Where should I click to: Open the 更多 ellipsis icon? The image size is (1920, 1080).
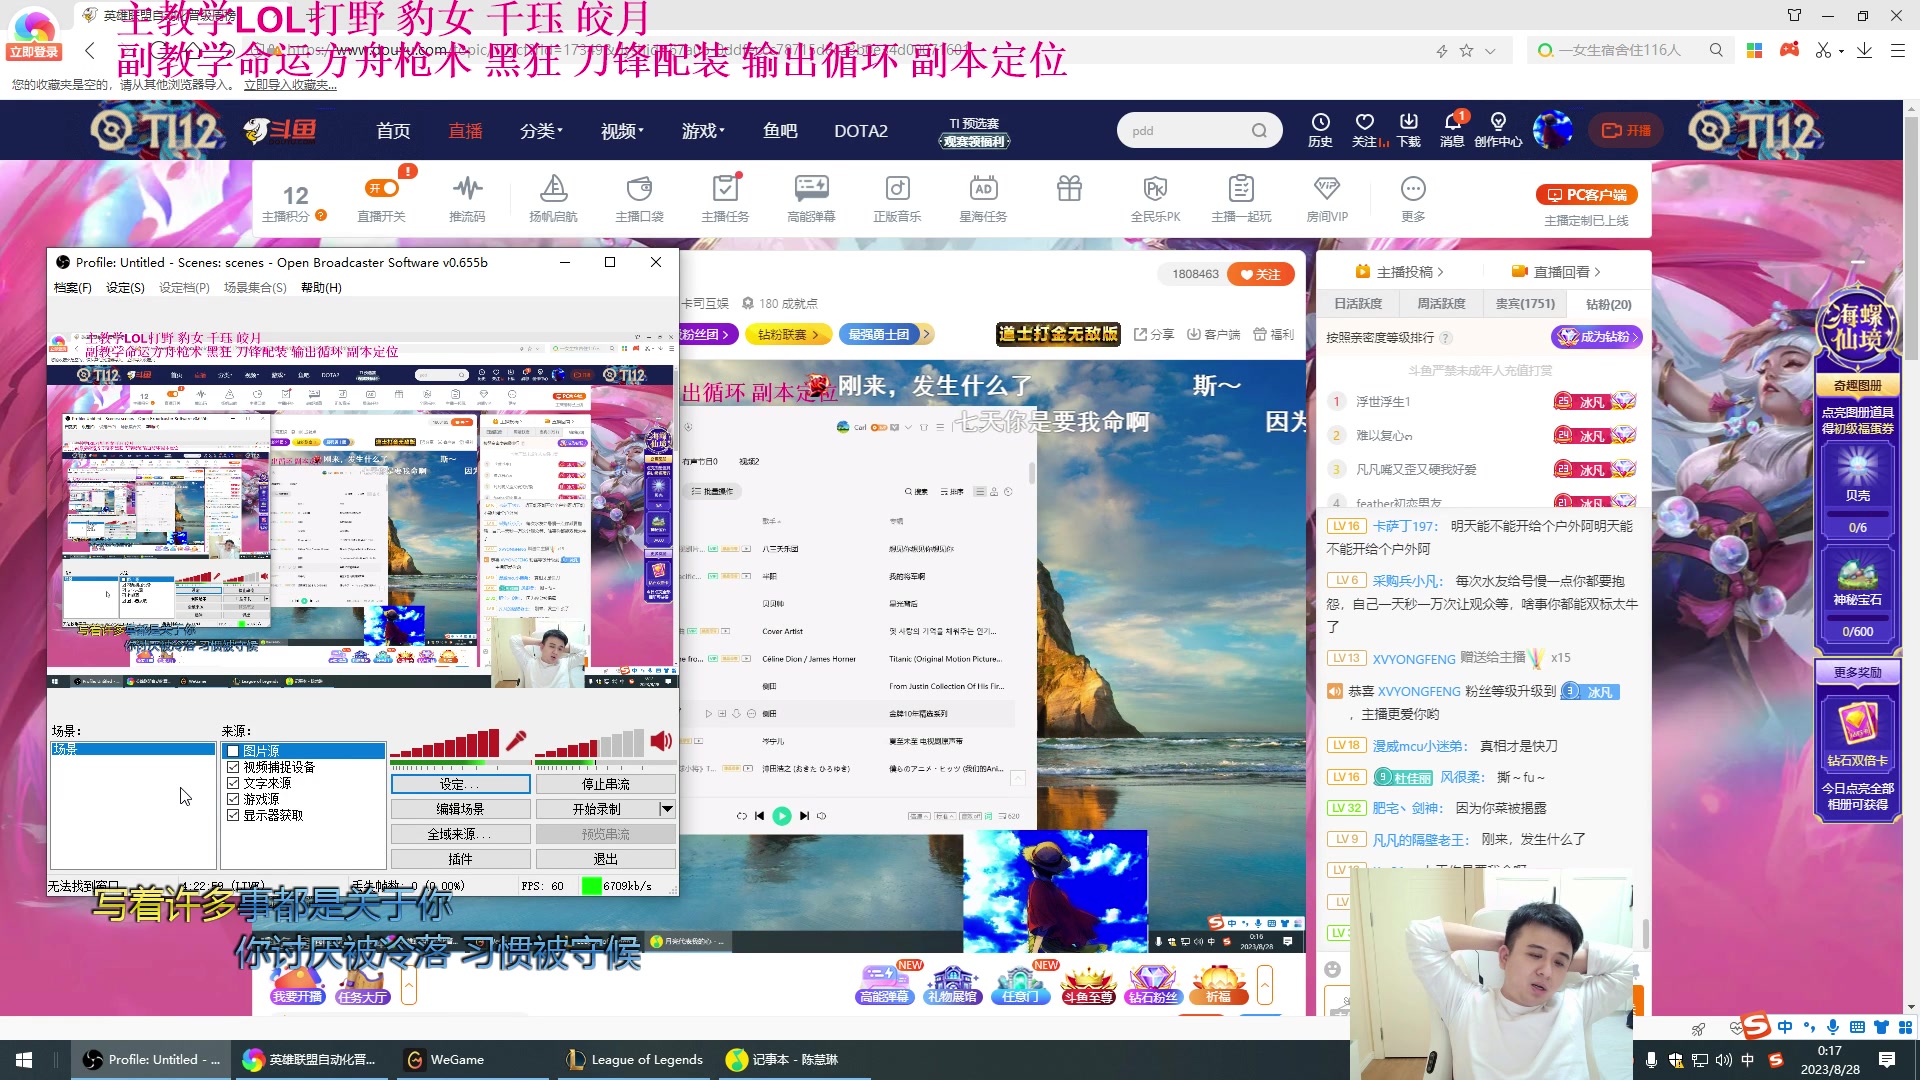point(1413,197)
